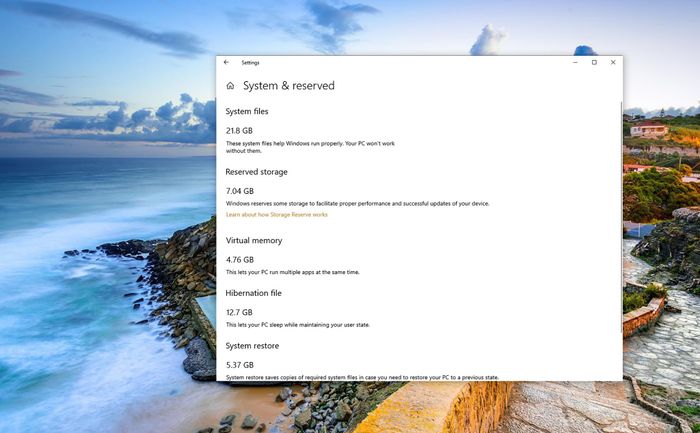Viewport: 700px width, 433px height.
Task: Click the 'Settings' title bar label
Action: coord(250,63)
